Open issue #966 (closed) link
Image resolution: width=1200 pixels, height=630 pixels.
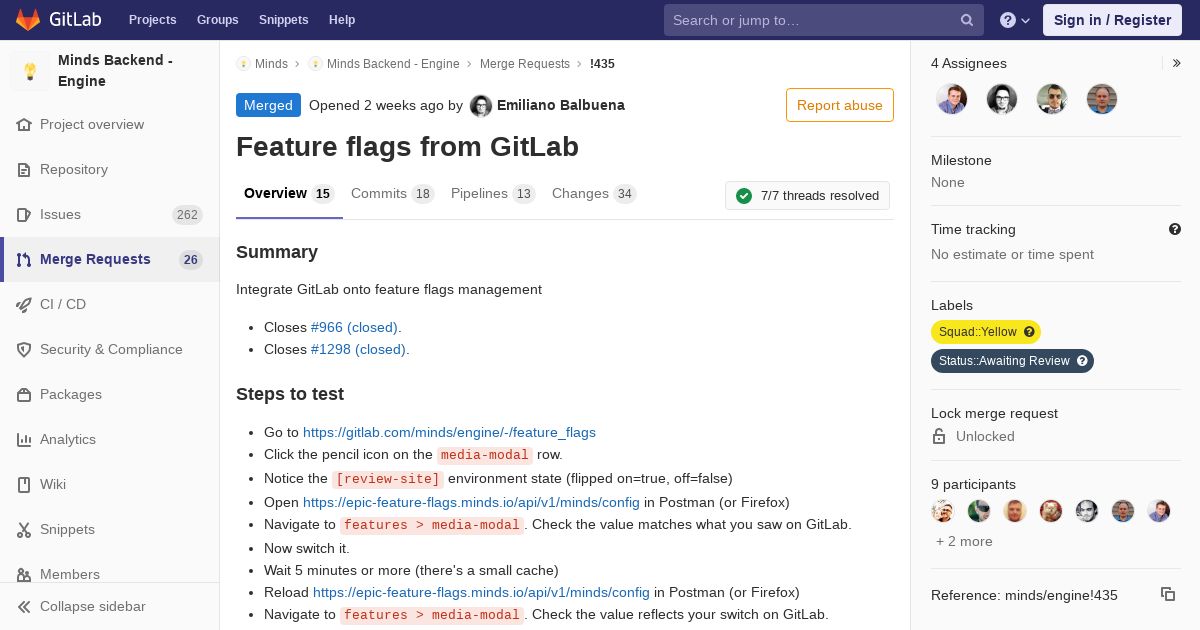click(x=354, y=327)
